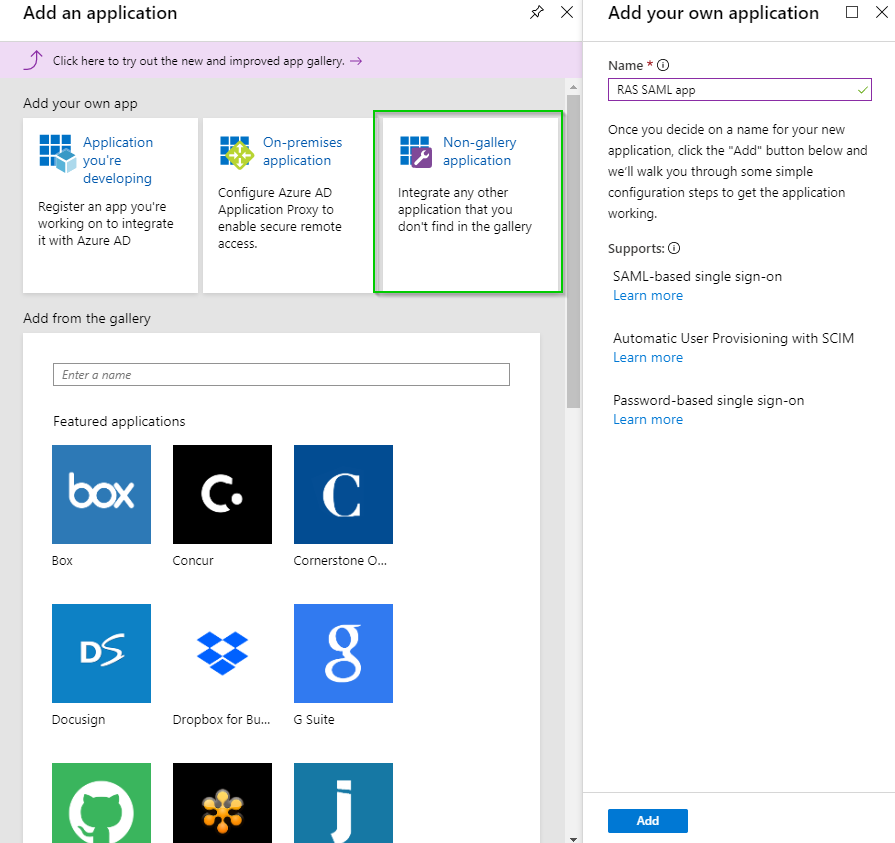The image size is (895, 843).
Task: Click the Add button
Action: pos(647,820)
